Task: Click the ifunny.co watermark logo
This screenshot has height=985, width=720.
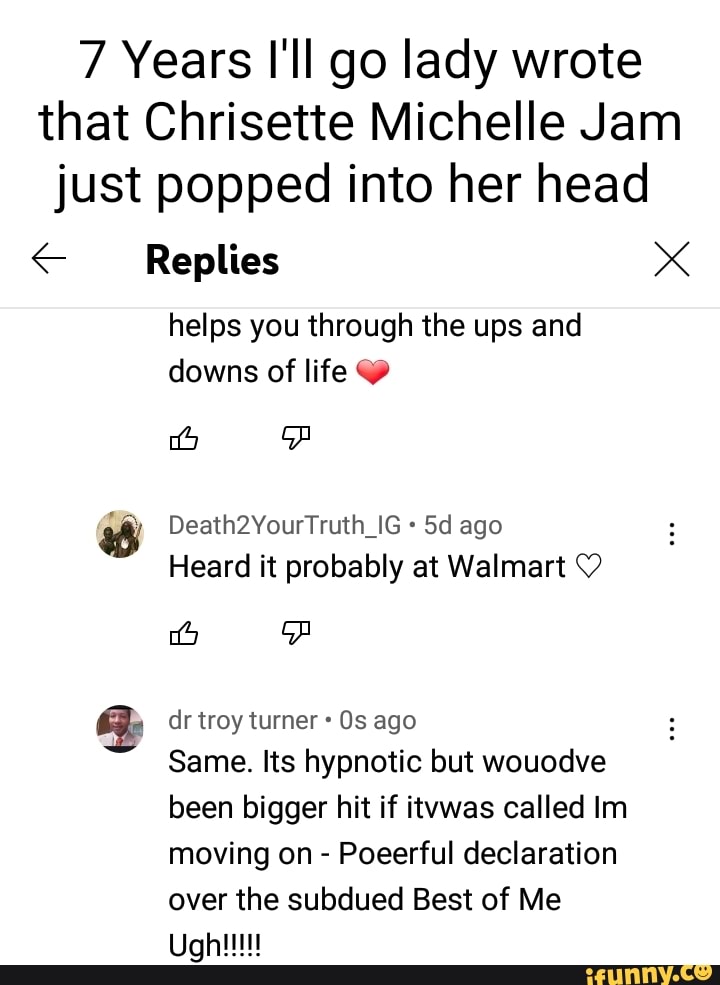Action: (648, 974)
